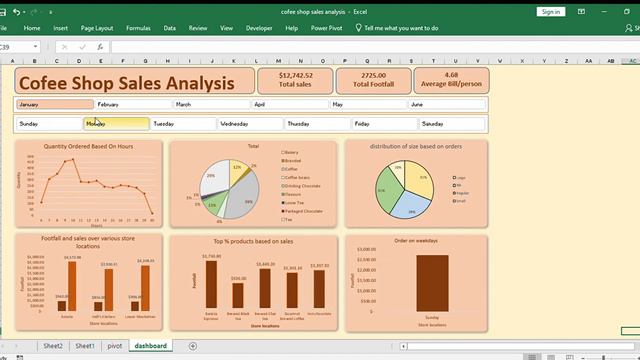
Task: Click Packaged Chocolate legend entry
Action: point(302,211)
